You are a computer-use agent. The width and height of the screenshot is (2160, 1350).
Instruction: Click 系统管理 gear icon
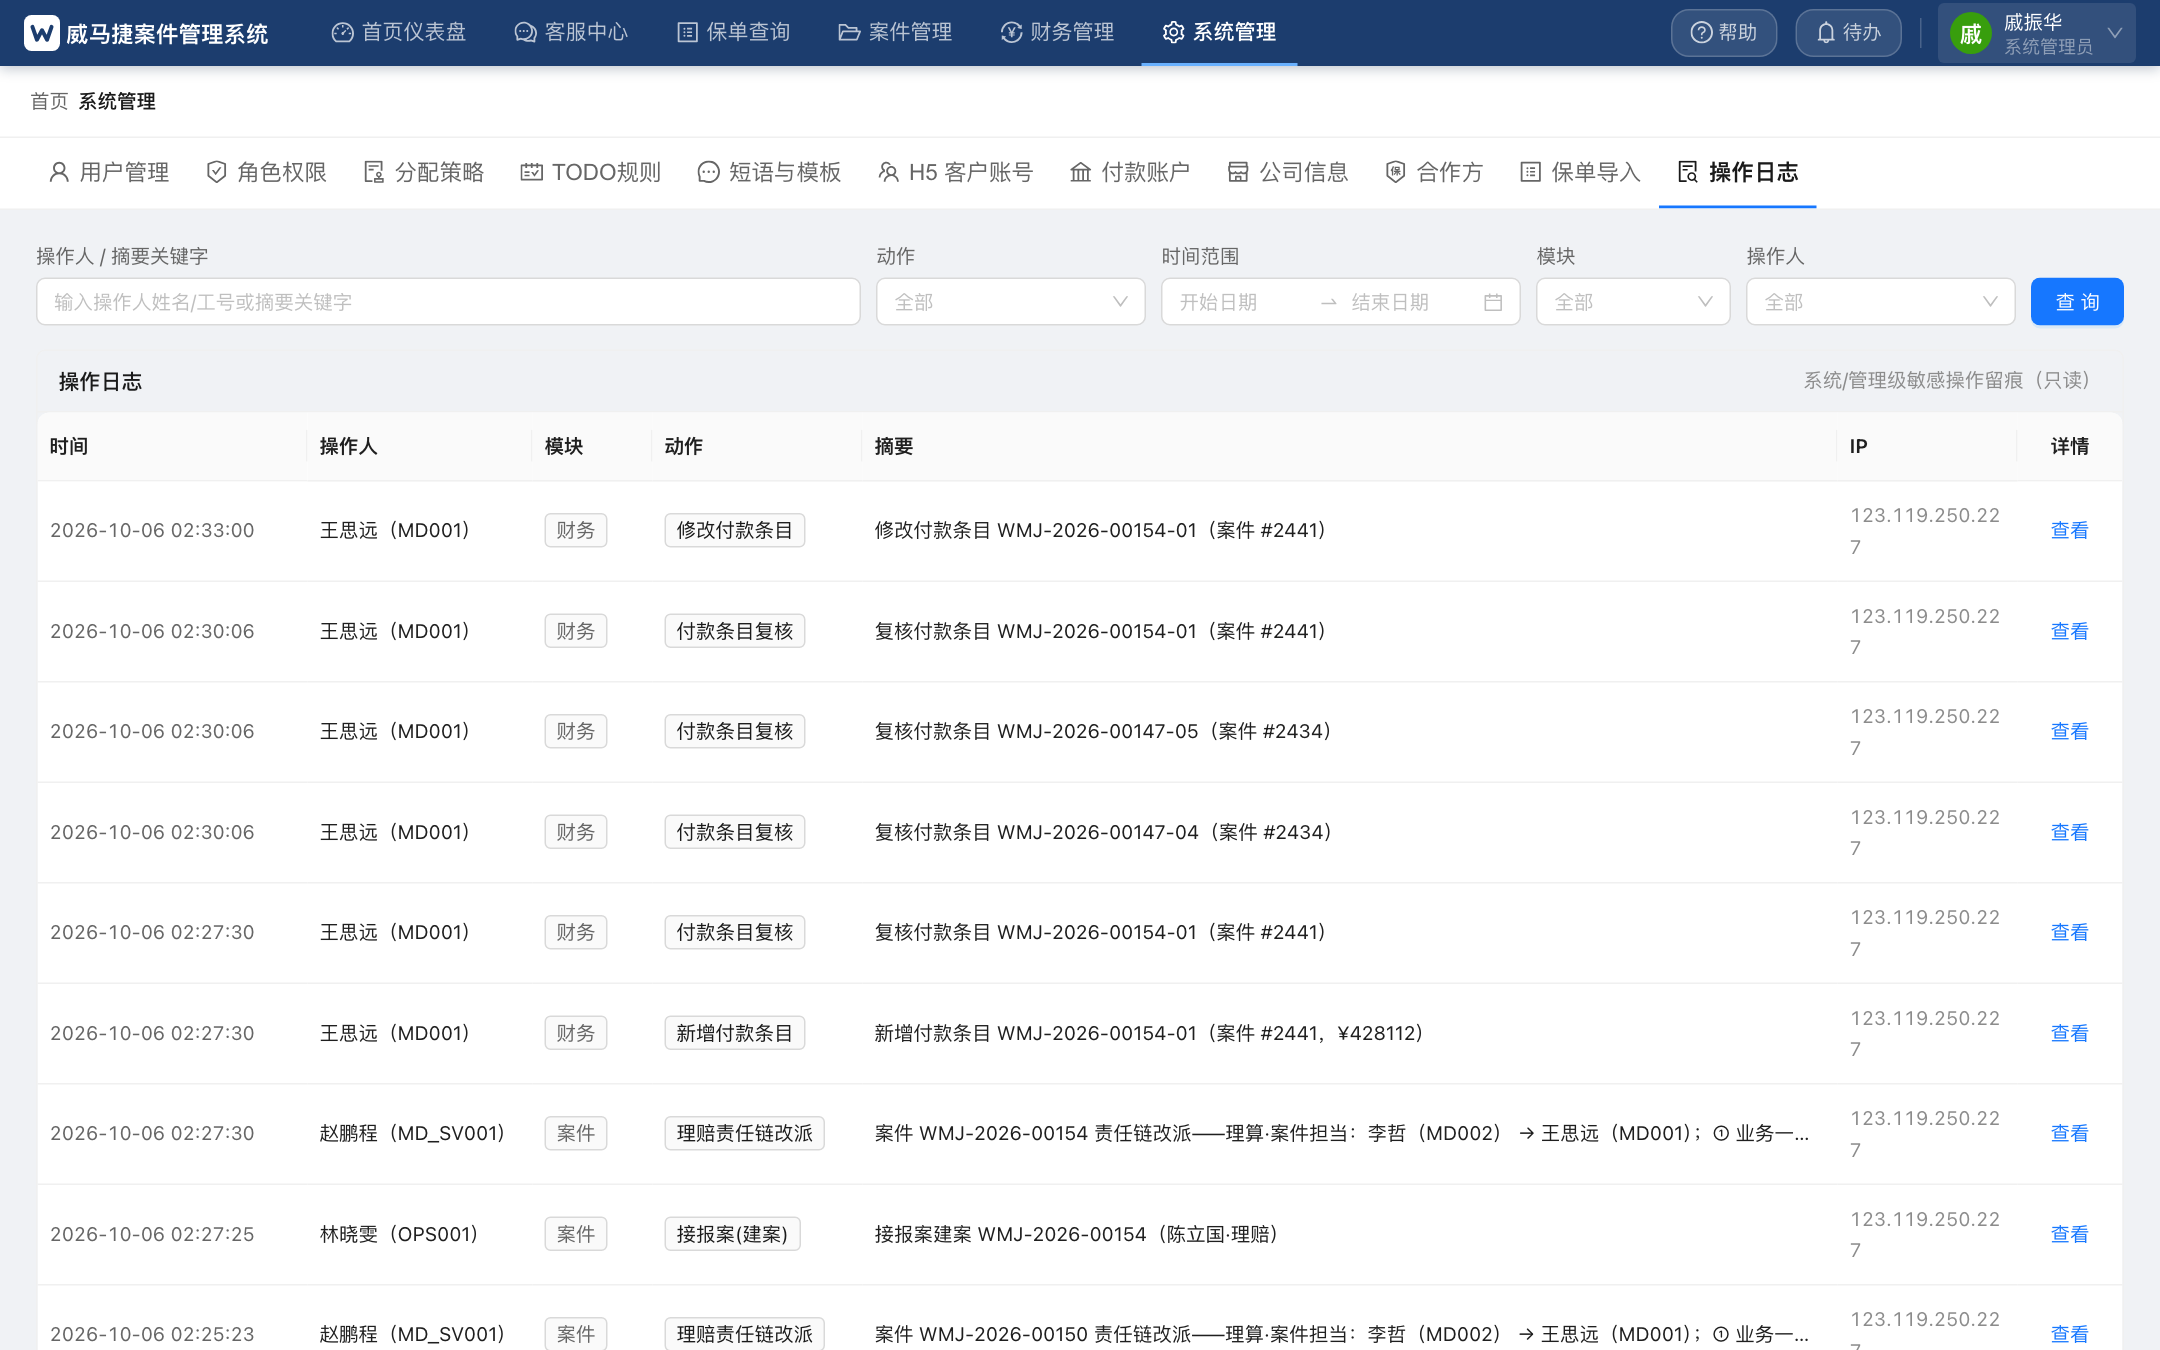point(1173,33)
